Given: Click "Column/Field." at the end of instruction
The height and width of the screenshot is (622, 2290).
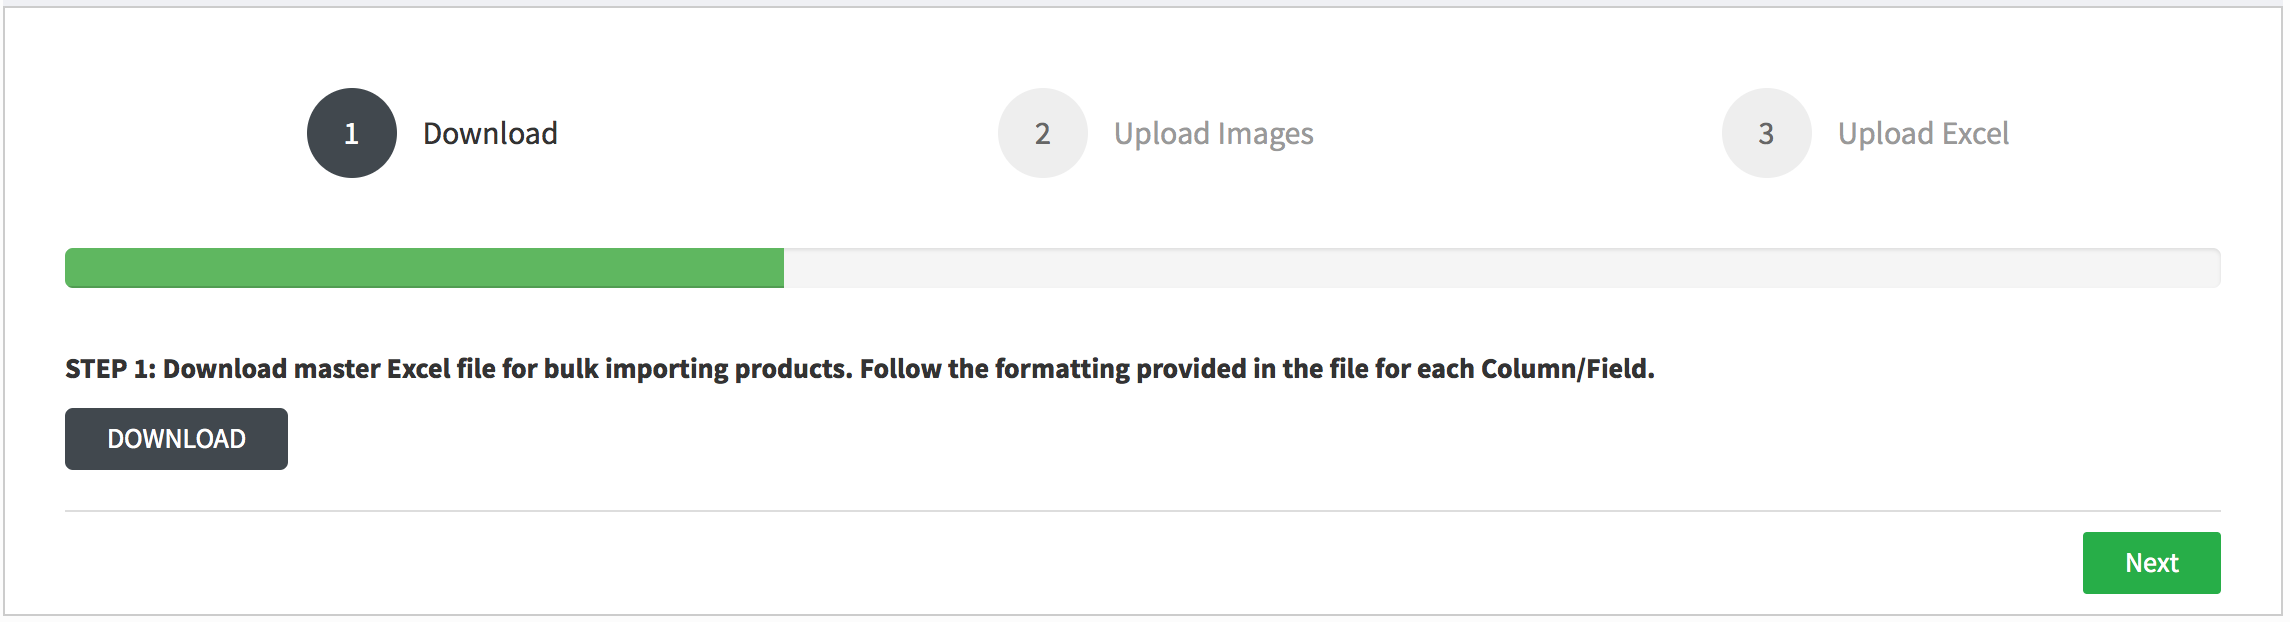Looking at the screenshot, I should coord(1567,369).
